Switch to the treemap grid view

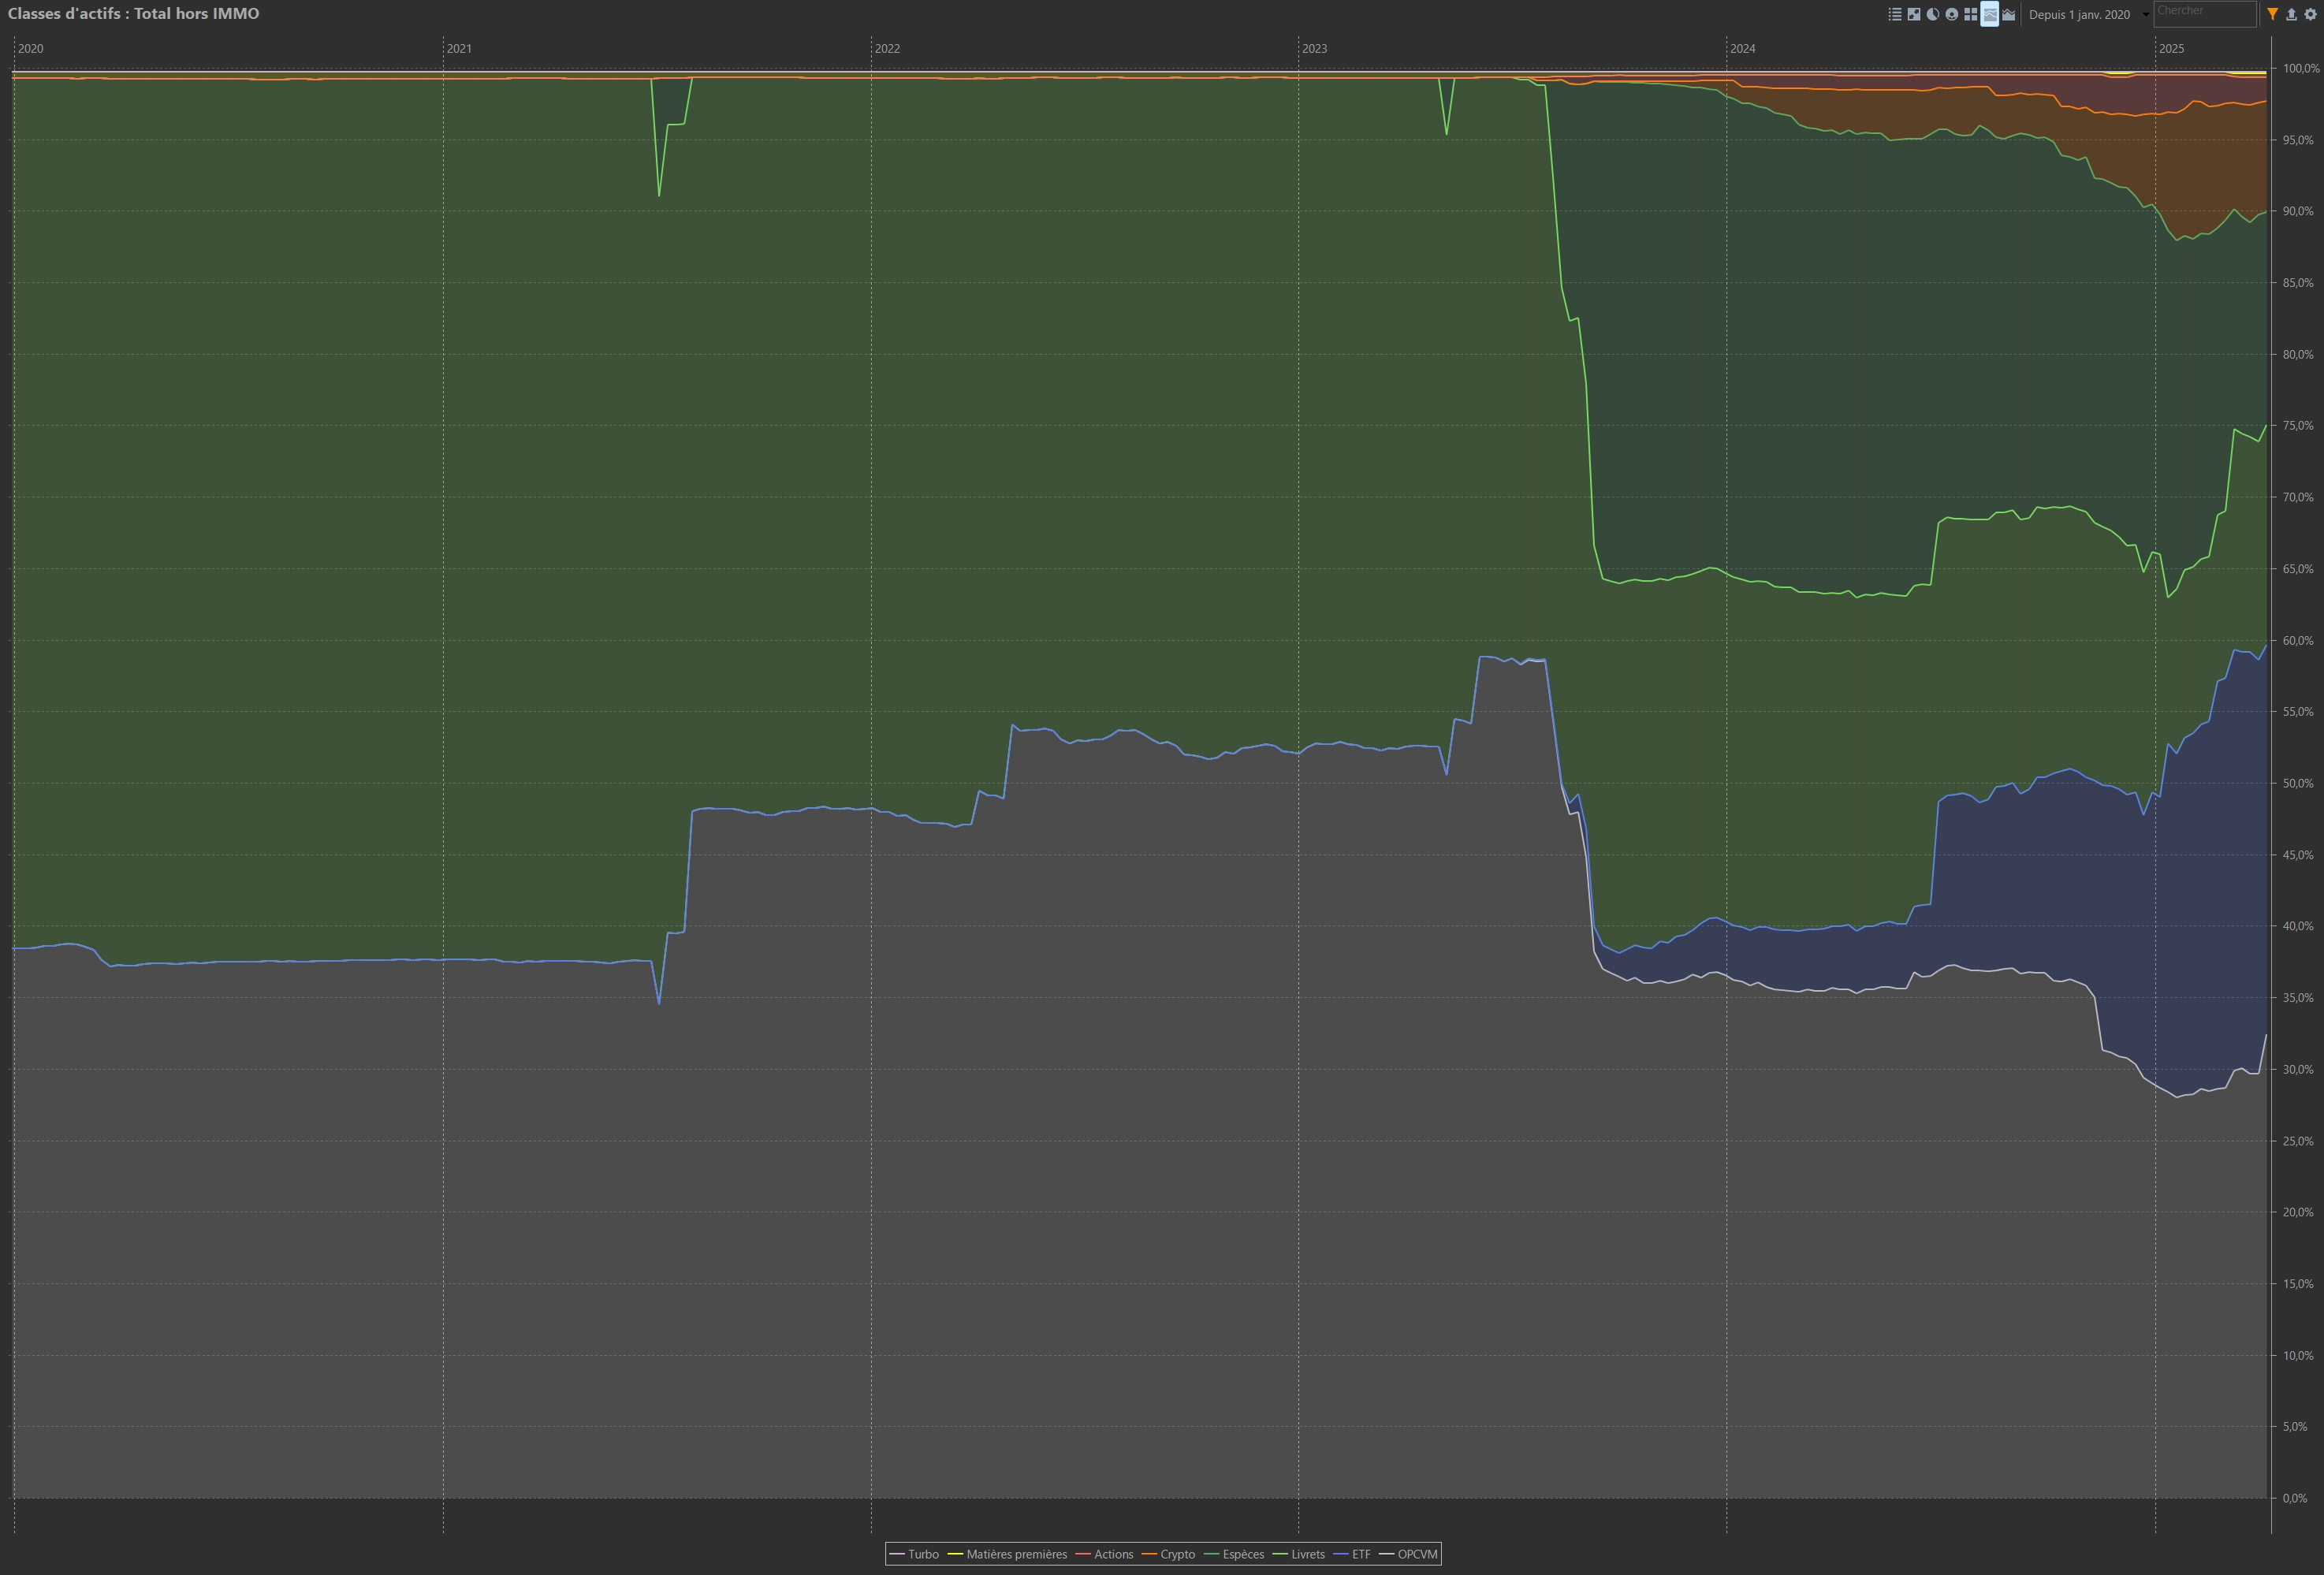pyautogui.click(x=1970, y=14)
